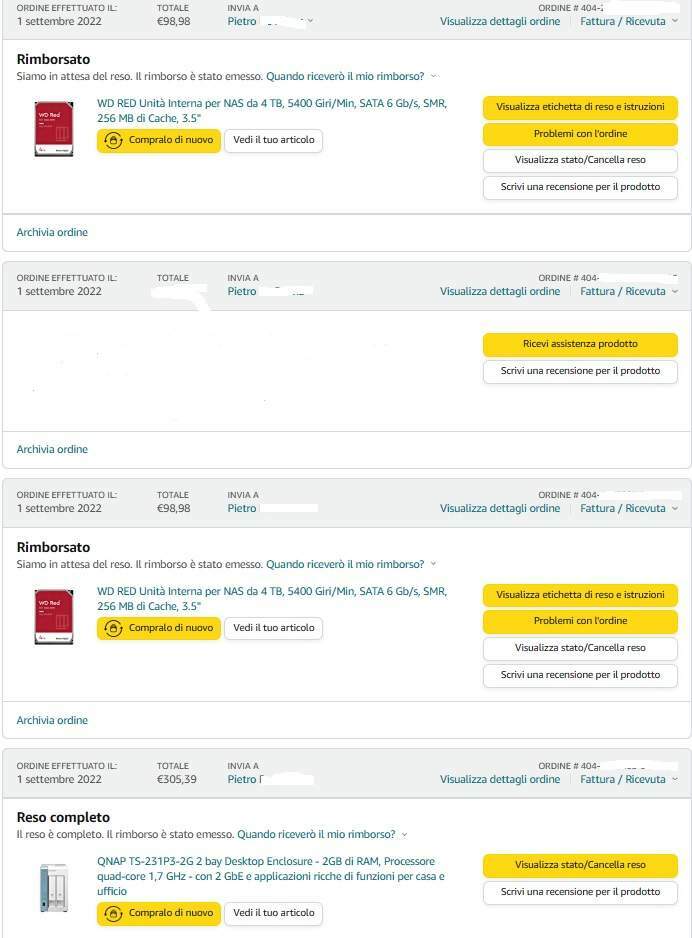
Task: Open 'Visualizza dettagli ordine' for second order
Action: point(500,291)
